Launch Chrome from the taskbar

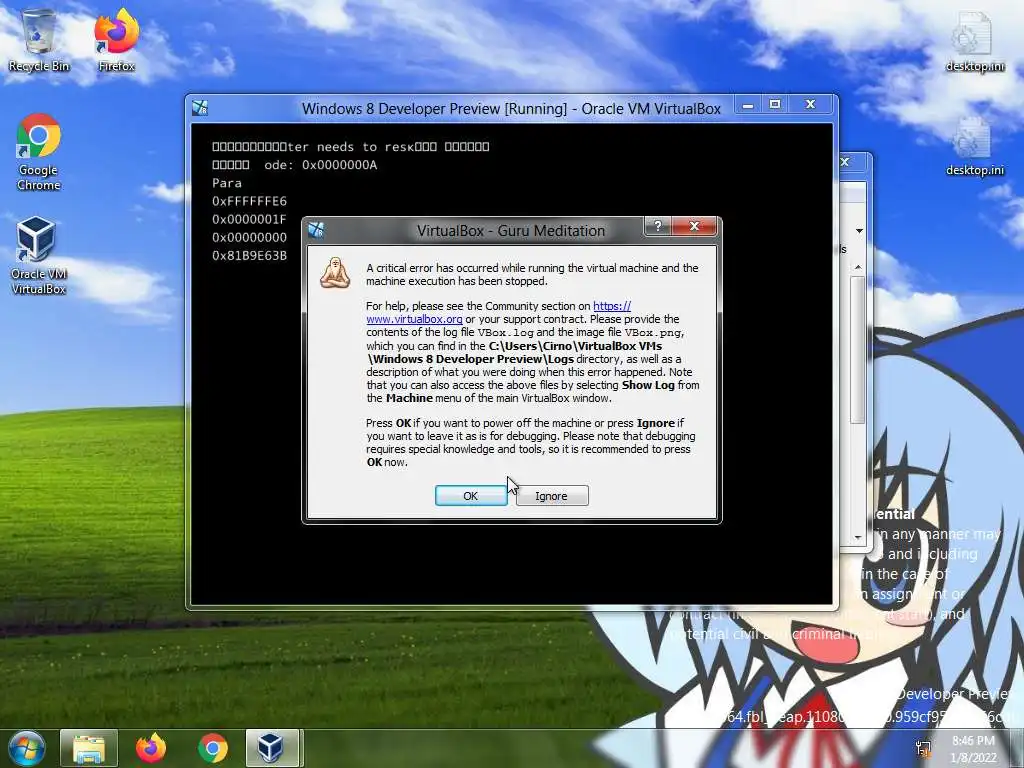[213, 748]
